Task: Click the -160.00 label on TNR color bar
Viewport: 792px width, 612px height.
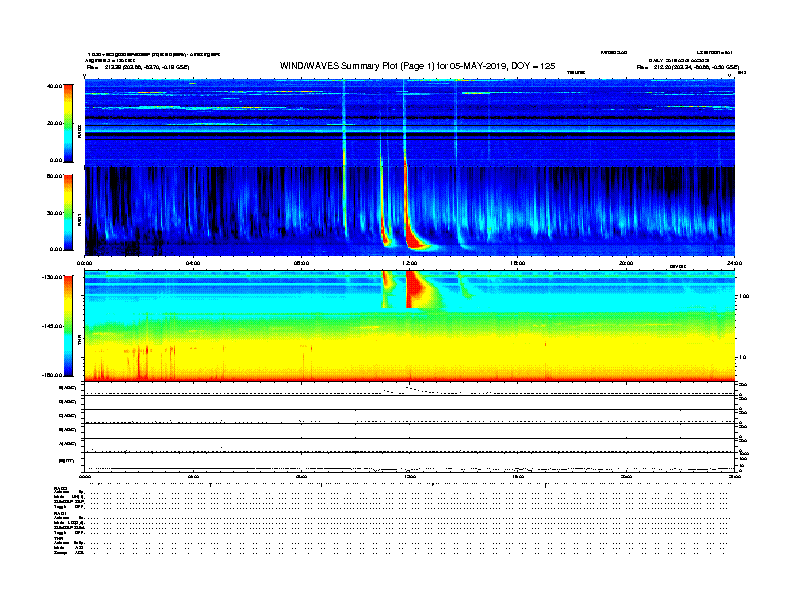Action: 53,375
